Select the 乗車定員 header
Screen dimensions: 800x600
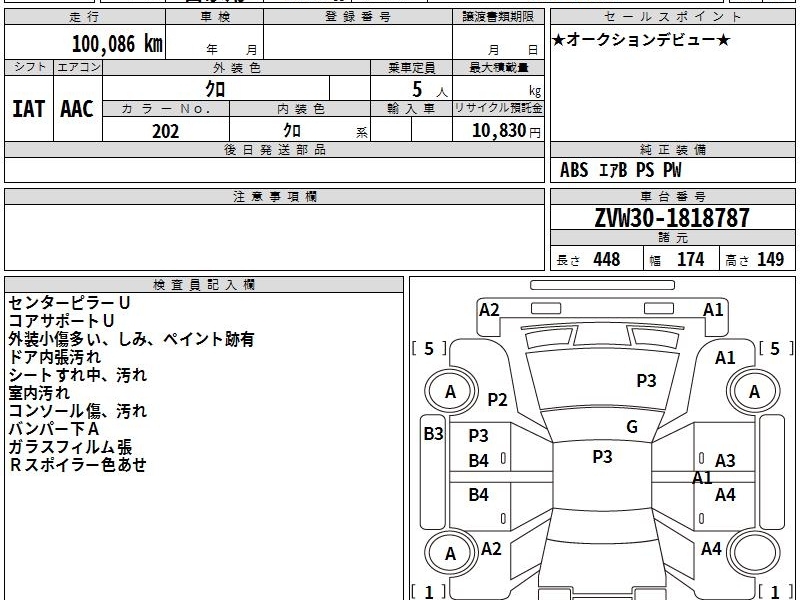pyautogui.click(x=411, y=67)
